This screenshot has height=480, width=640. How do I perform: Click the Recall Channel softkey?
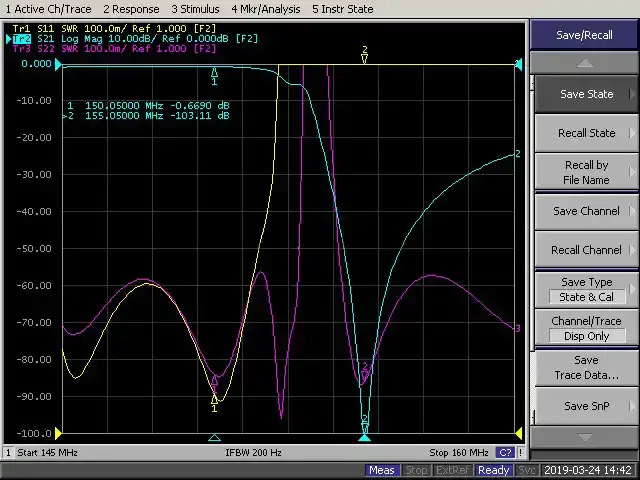click(586, 250)
